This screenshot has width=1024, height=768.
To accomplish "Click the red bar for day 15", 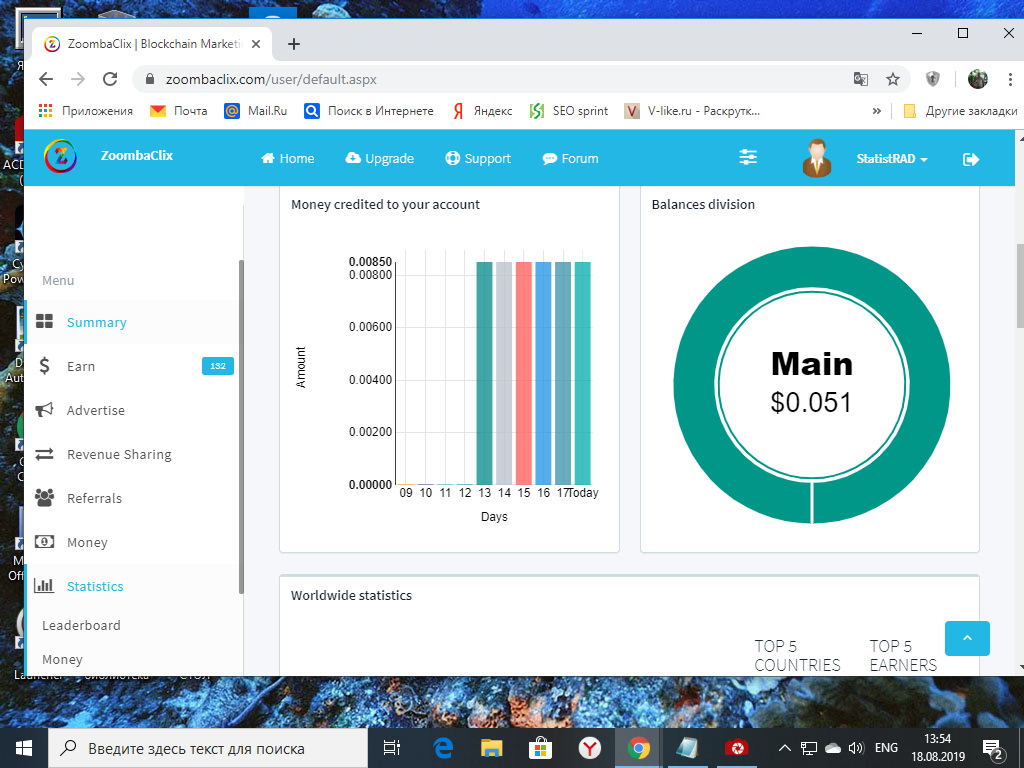I will click(x=524, y=373).
